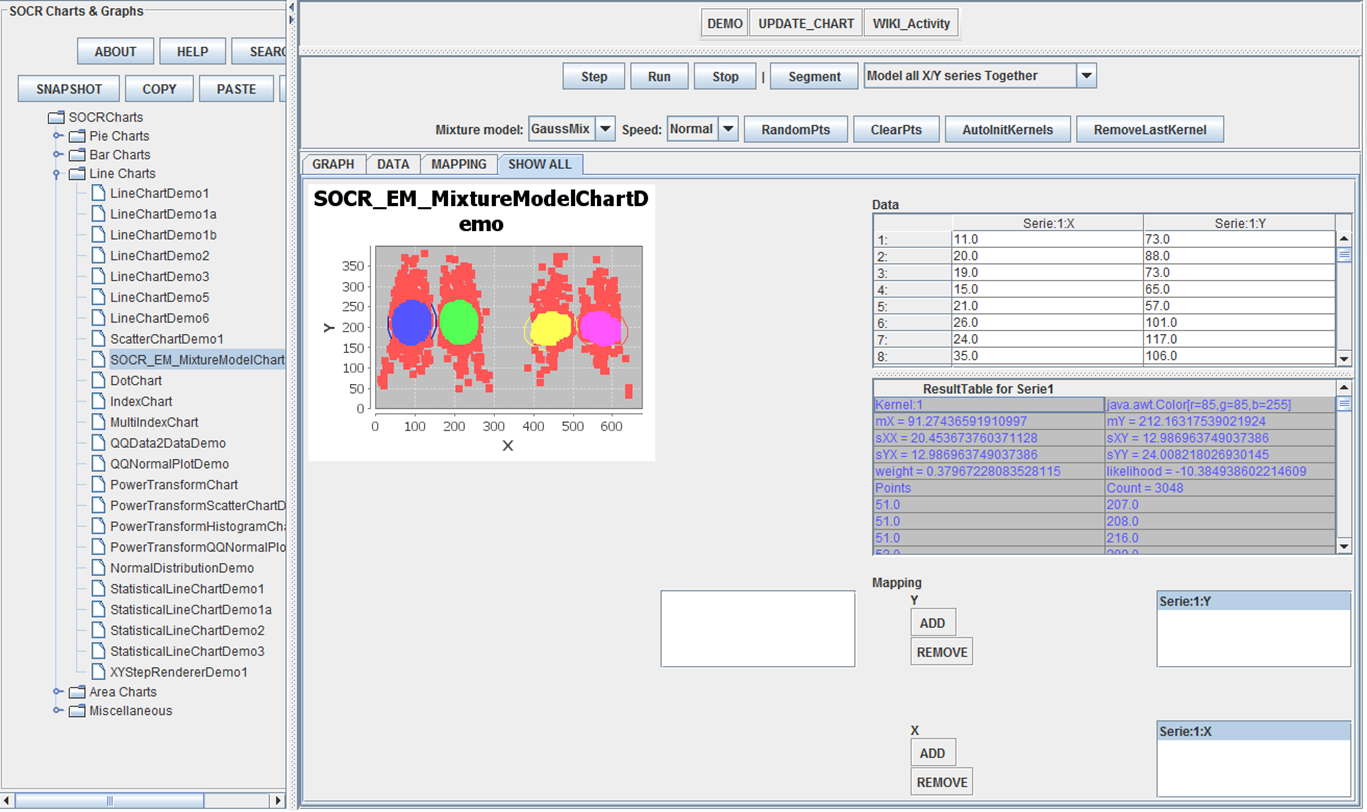
Task: Click the blue kernel circle in chart
Action: [x=411, y=322]
